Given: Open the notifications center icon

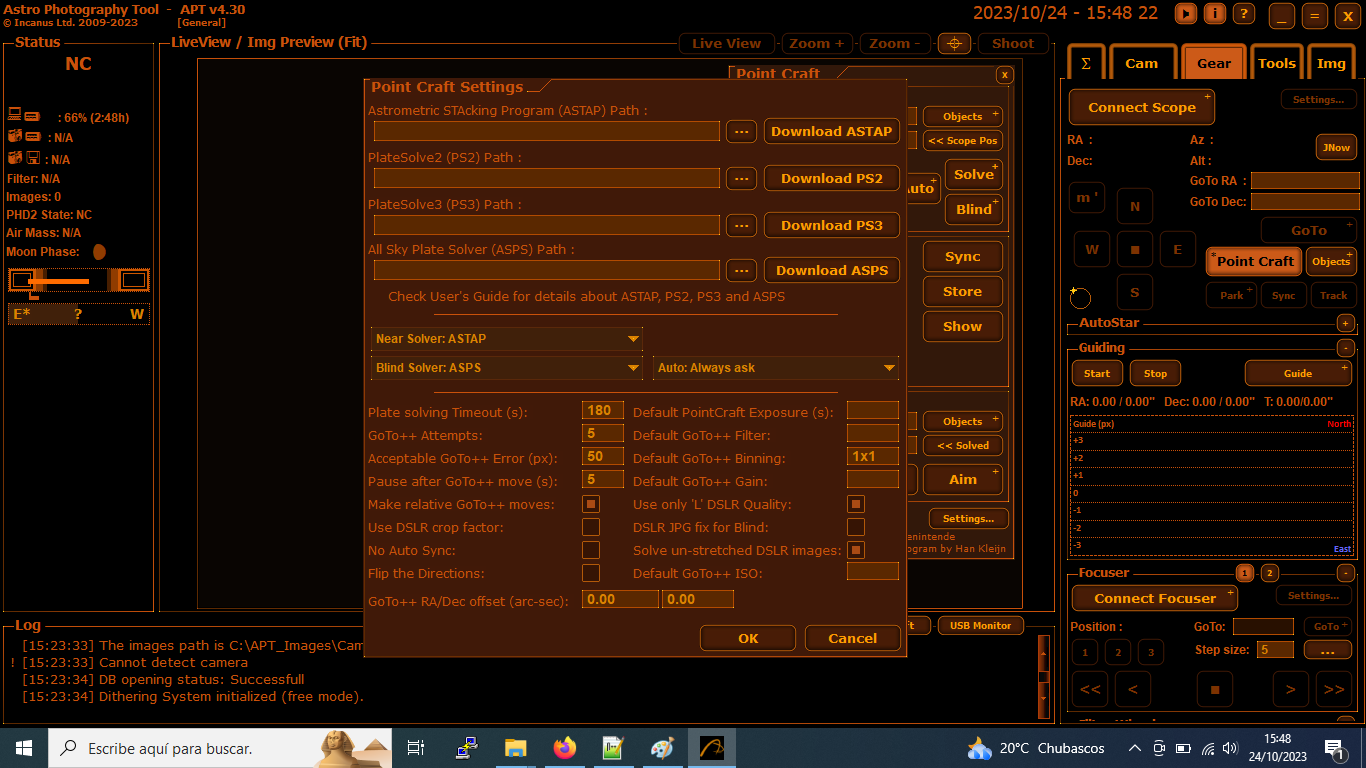Looking at the screenshot, I should click(x=1334, y=748).
